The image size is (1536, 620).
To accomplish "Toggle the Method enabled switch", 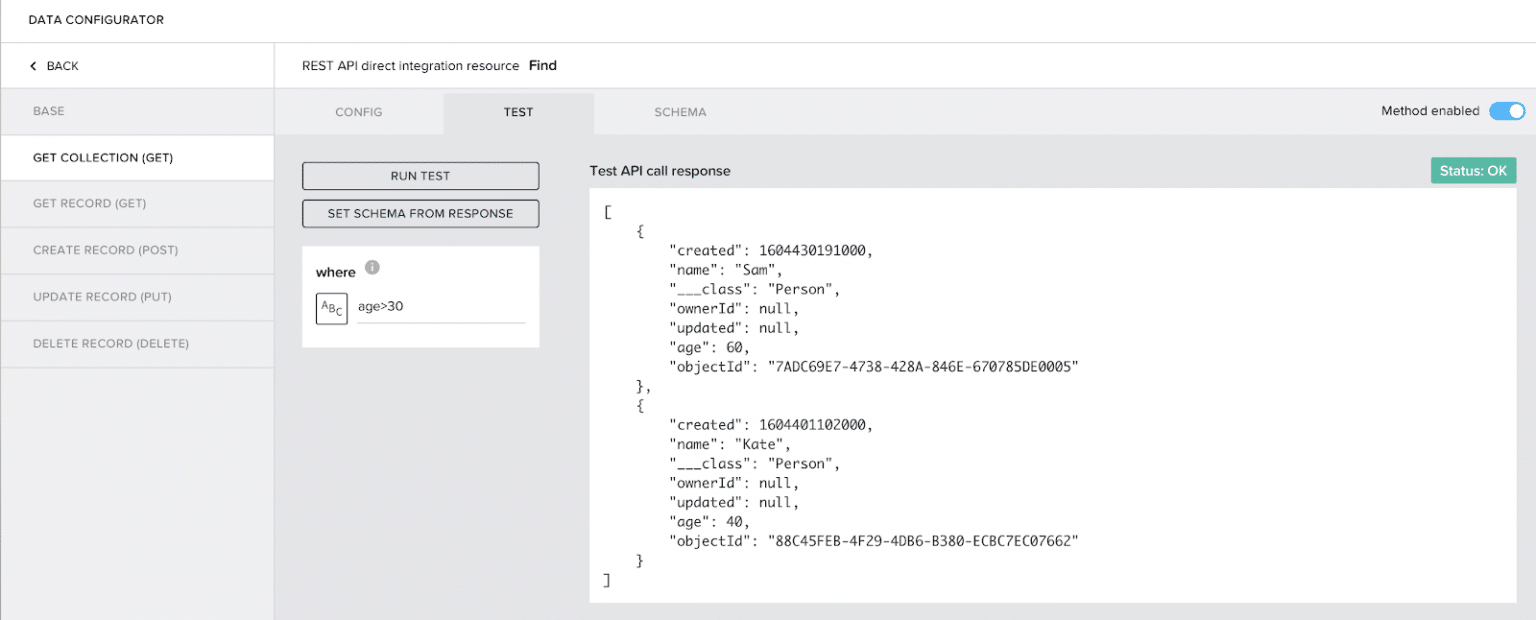I will pyautogui.click(x=1506, y=111).
